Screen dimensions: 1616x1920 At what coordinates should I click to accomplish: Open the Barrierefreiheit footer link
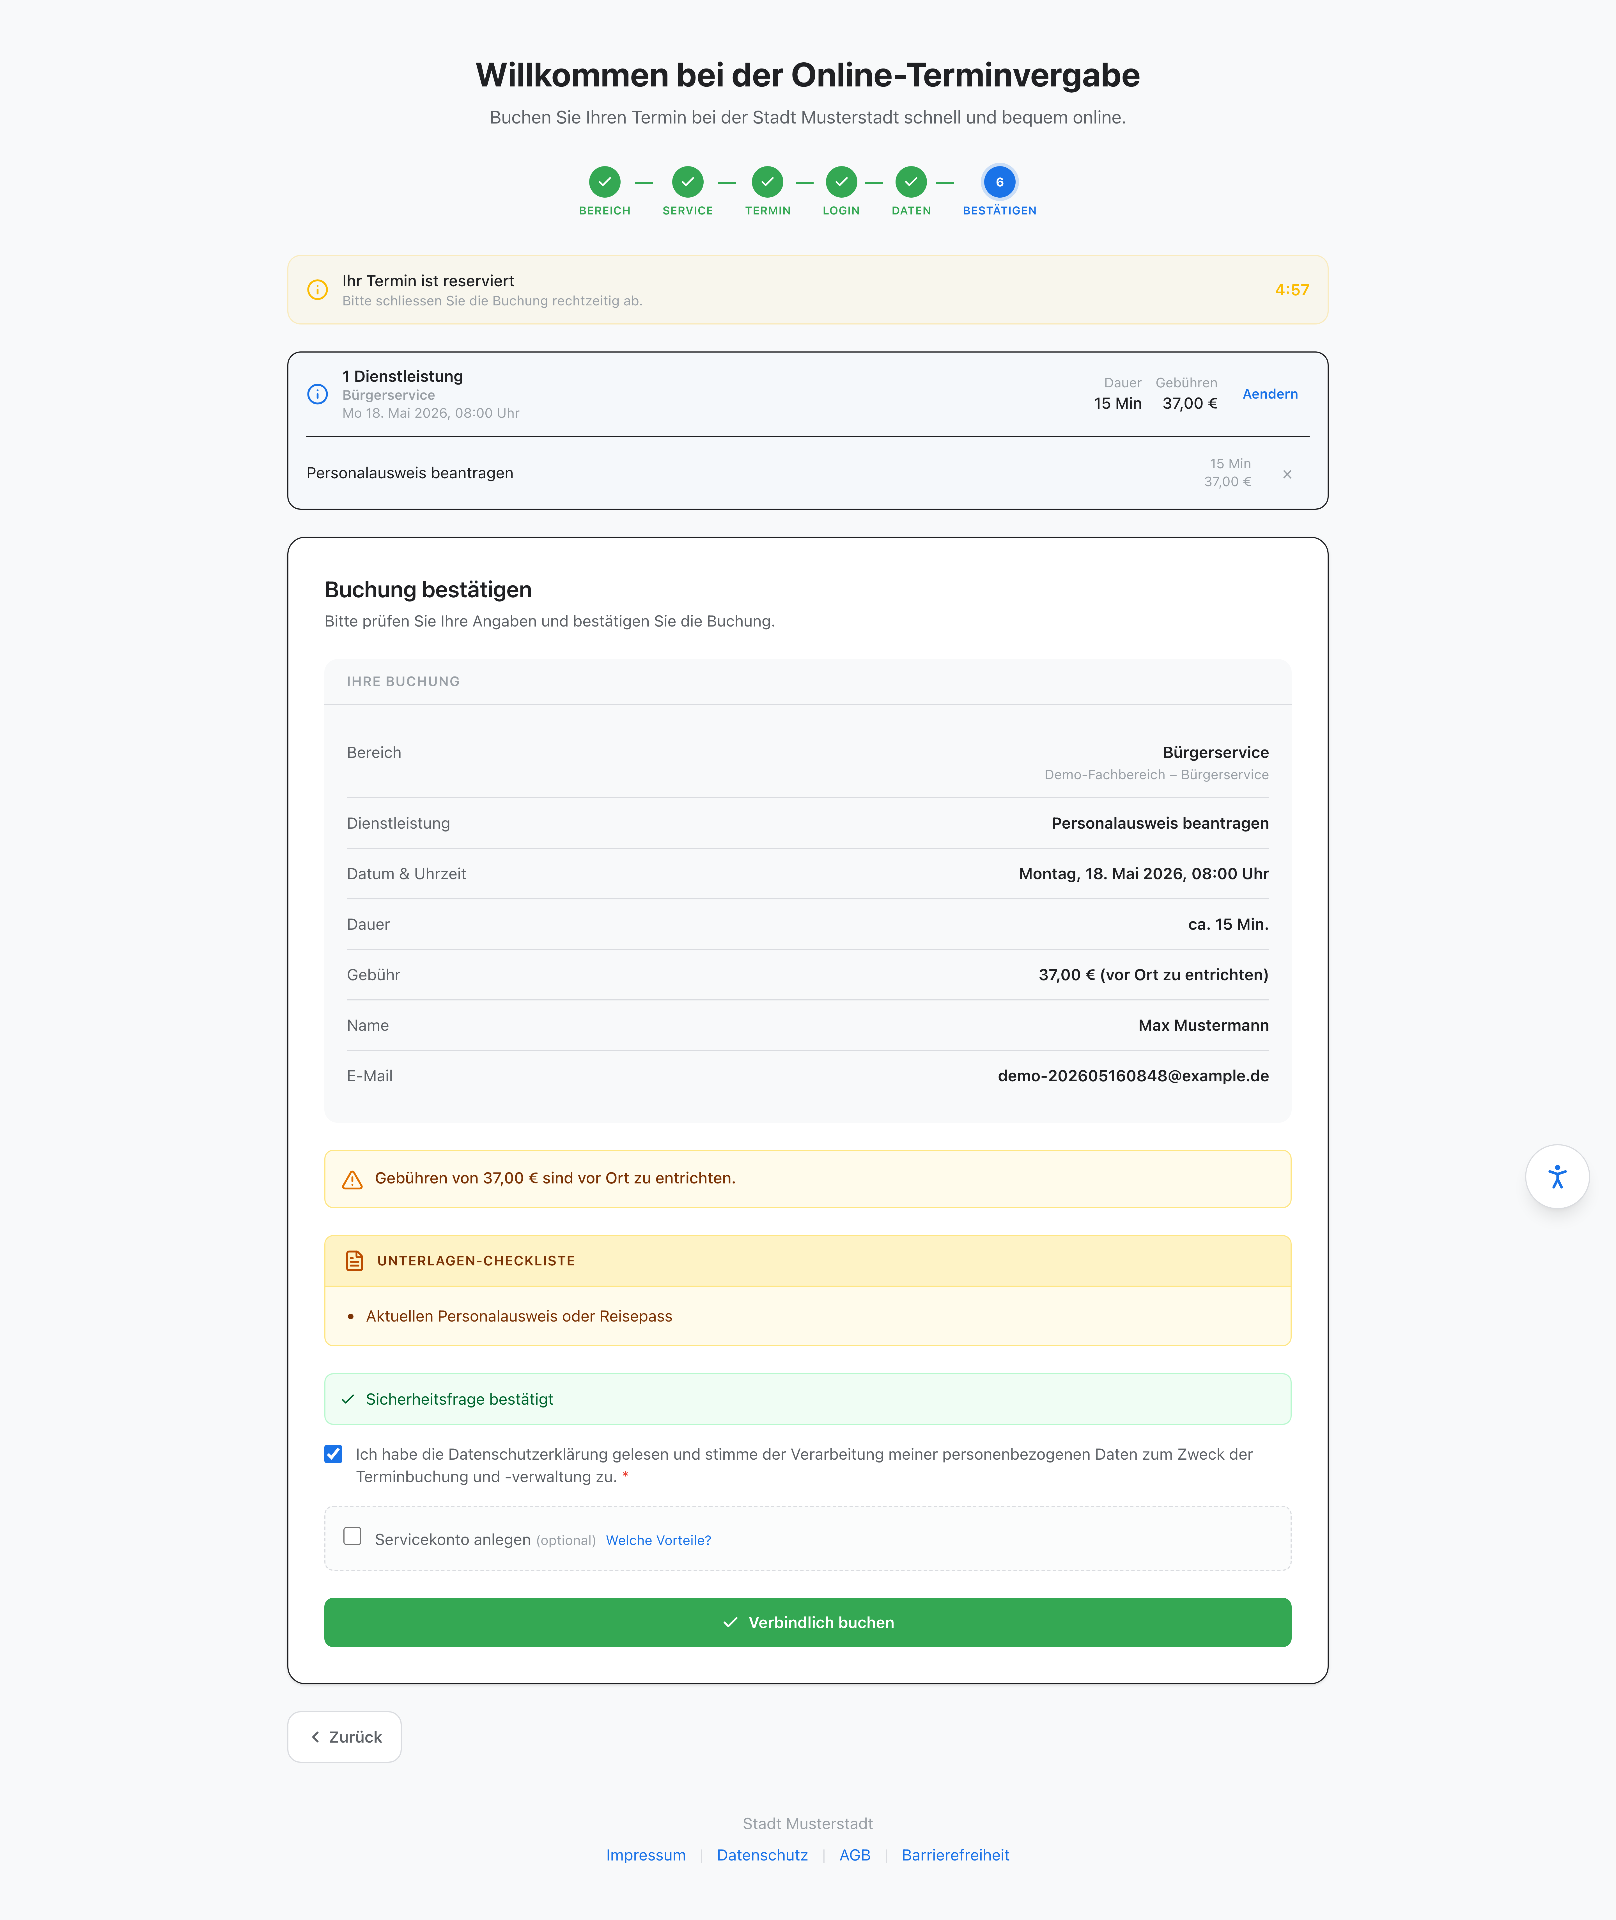[x=956, y=1855]
